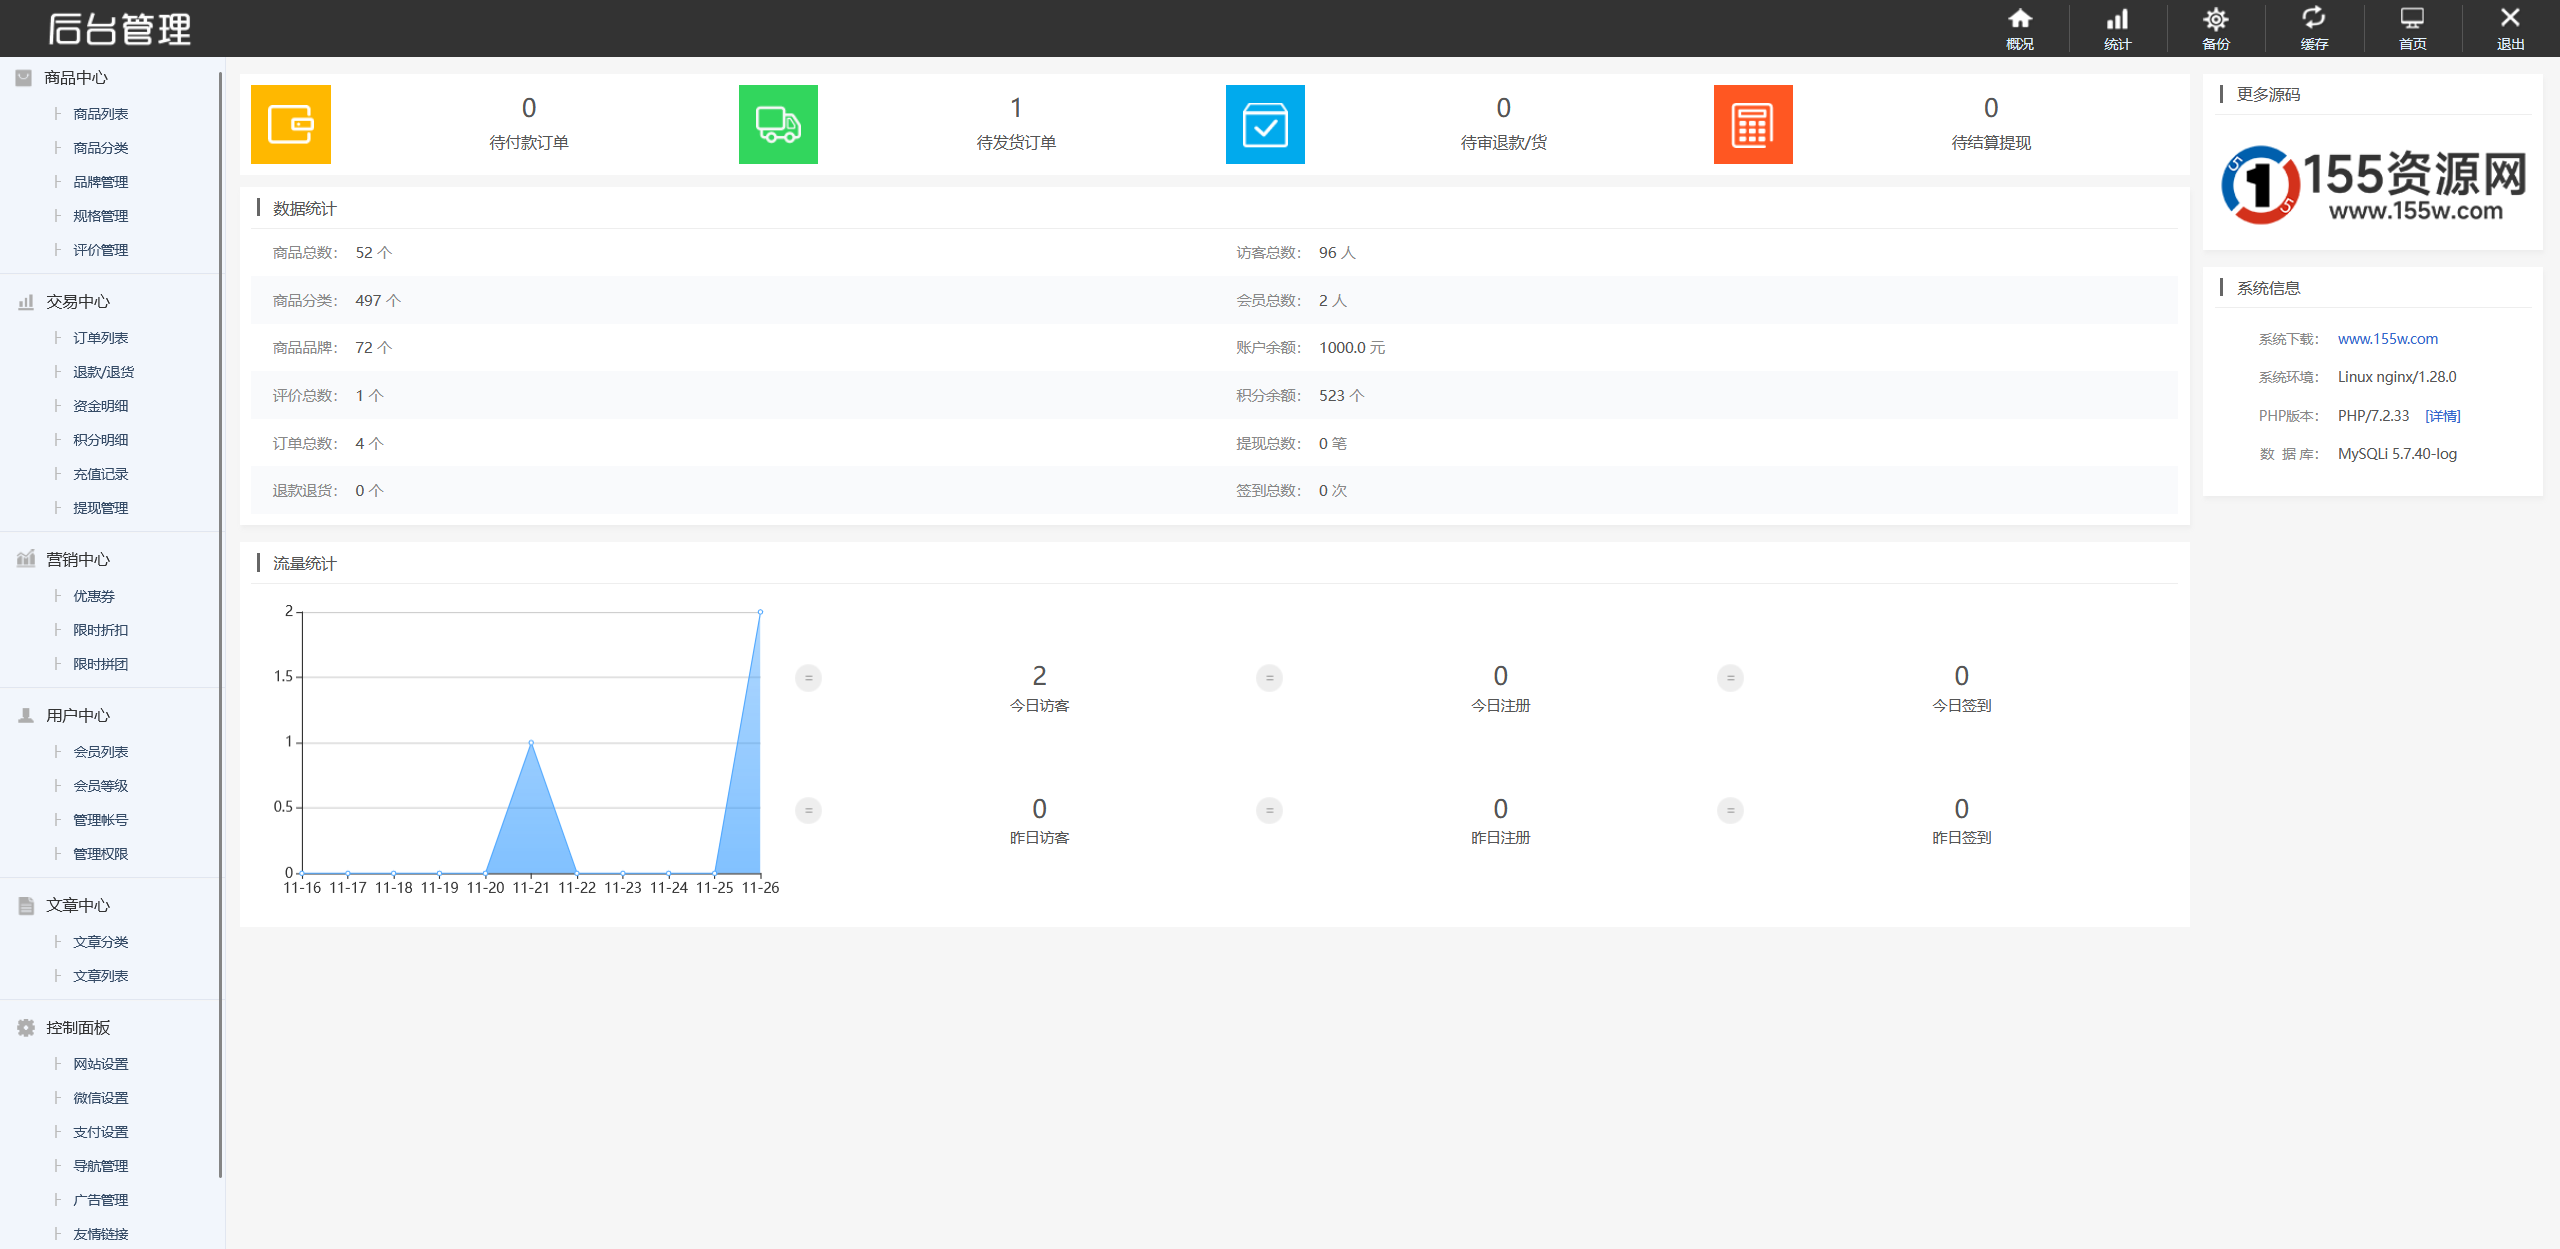Viewport: 2560px width, 1249px height.
Task: Click the orange calculator 待结算提现 icon
Action: coord(1752,125)
